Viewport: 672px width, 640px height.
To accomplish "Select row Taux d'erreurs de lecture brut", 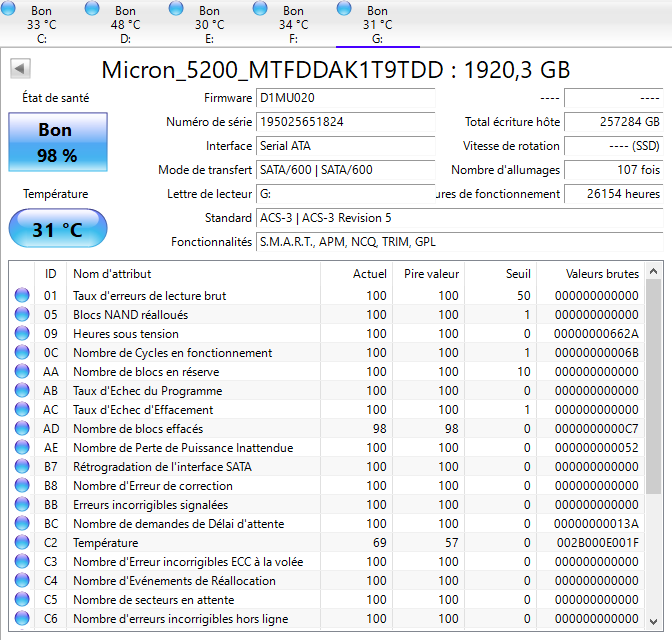I will [327, 295].
